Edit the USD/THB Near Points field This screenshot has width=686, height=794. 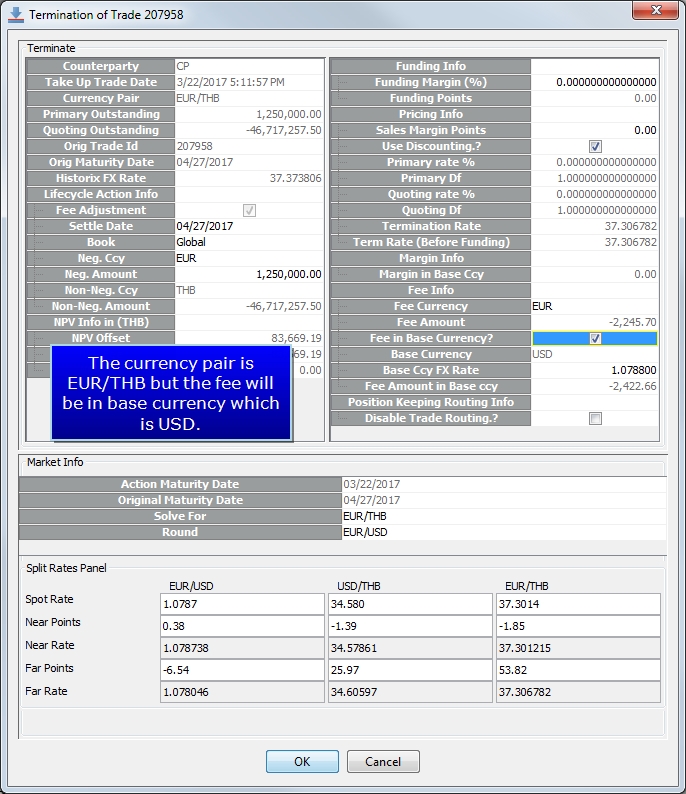[410, 626]
